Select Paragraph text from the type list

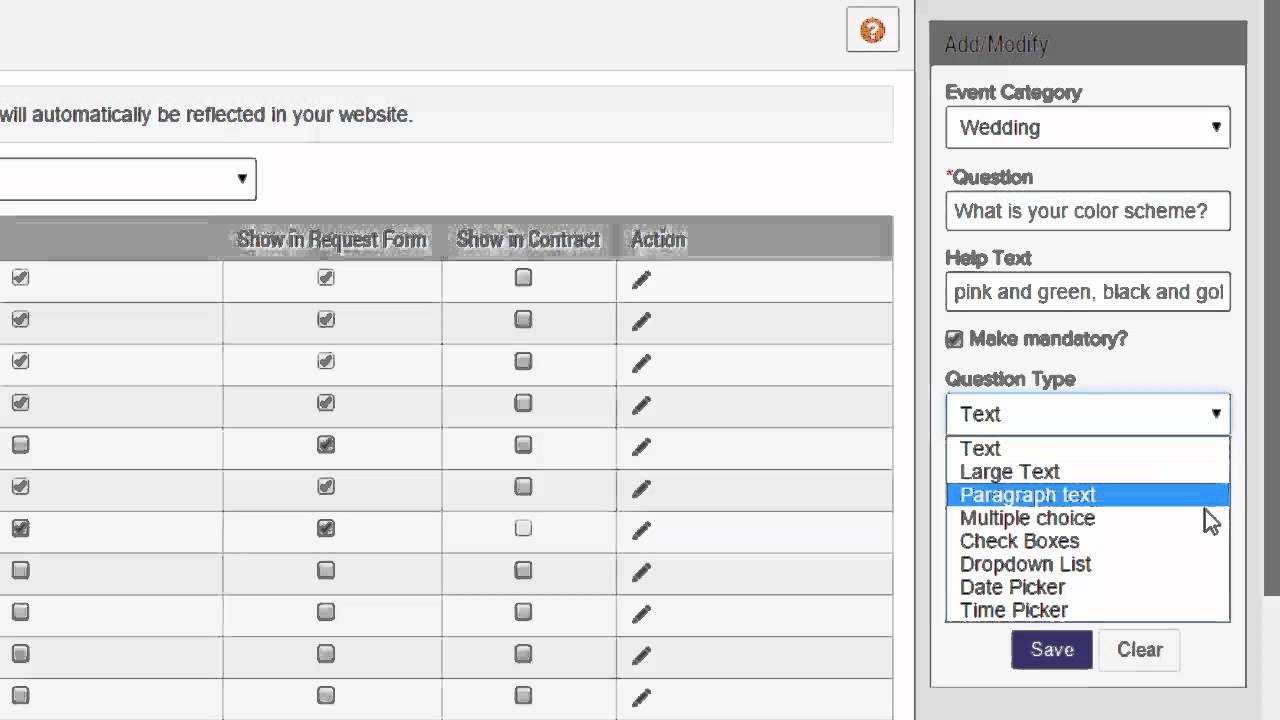pyautogui.click(x=1028, y=495)
